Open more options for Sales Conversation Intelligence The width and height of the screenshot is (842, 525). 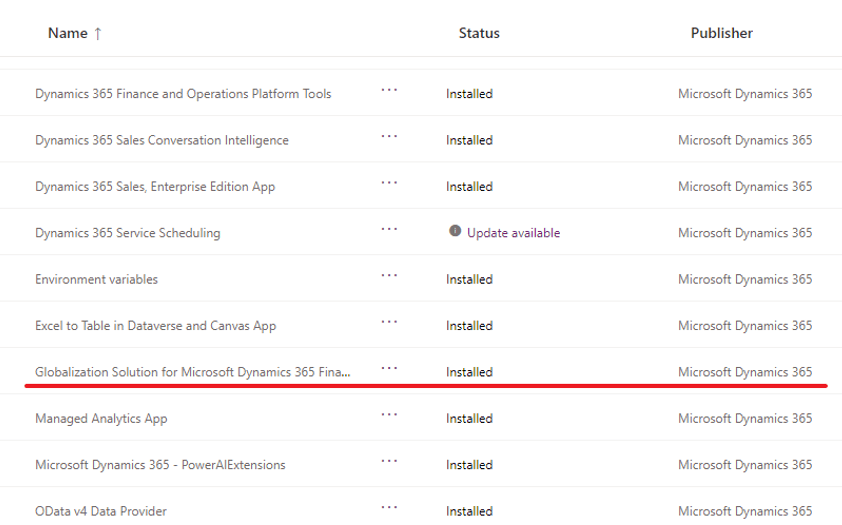click(x=389, y=136)
